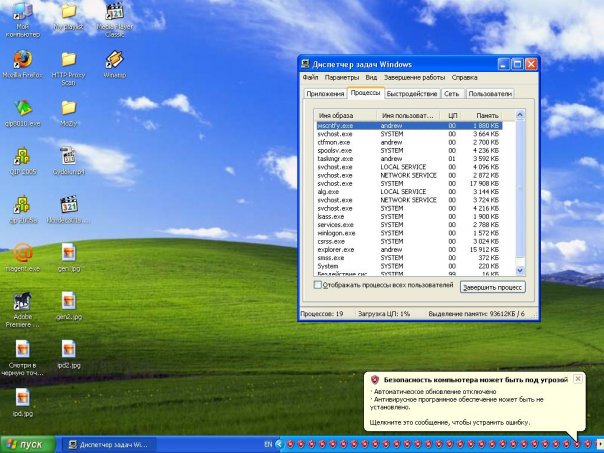Open the gen2.jpg file on desktop

pos(68,300)
